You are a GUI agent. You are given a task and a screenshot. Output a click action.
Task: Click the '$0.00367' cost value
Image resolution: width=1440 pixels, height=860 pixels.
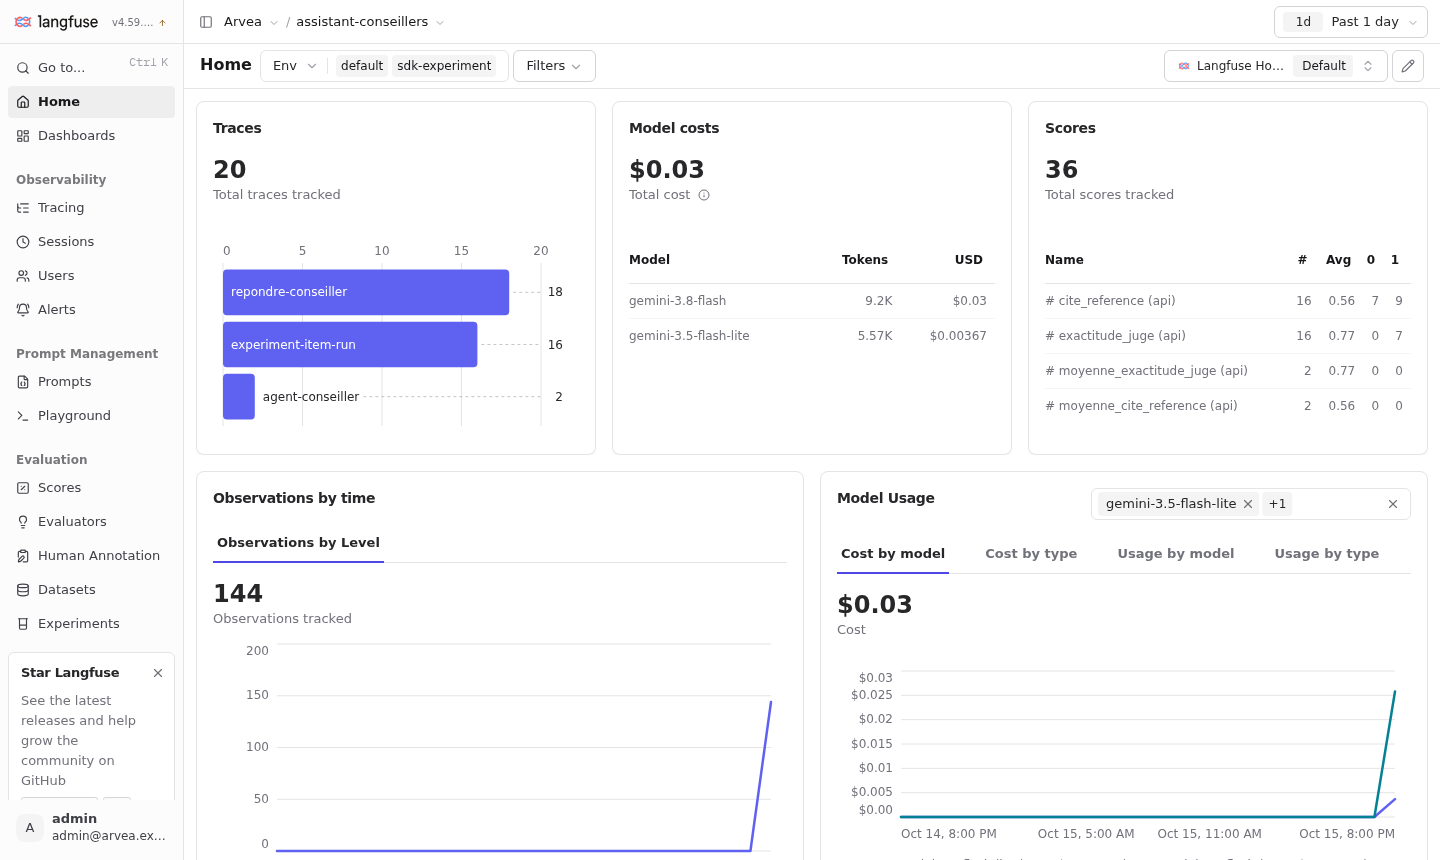coord(958,336)
